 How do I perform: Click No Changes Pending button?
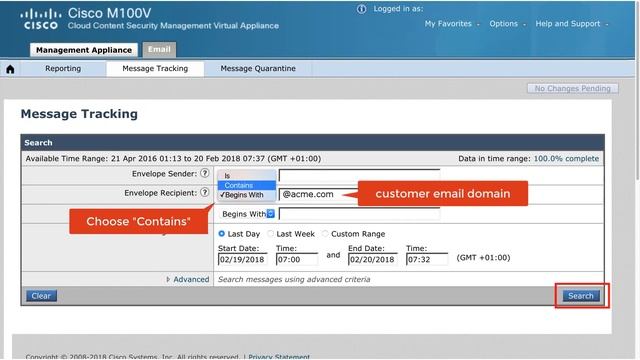point(573,89)
